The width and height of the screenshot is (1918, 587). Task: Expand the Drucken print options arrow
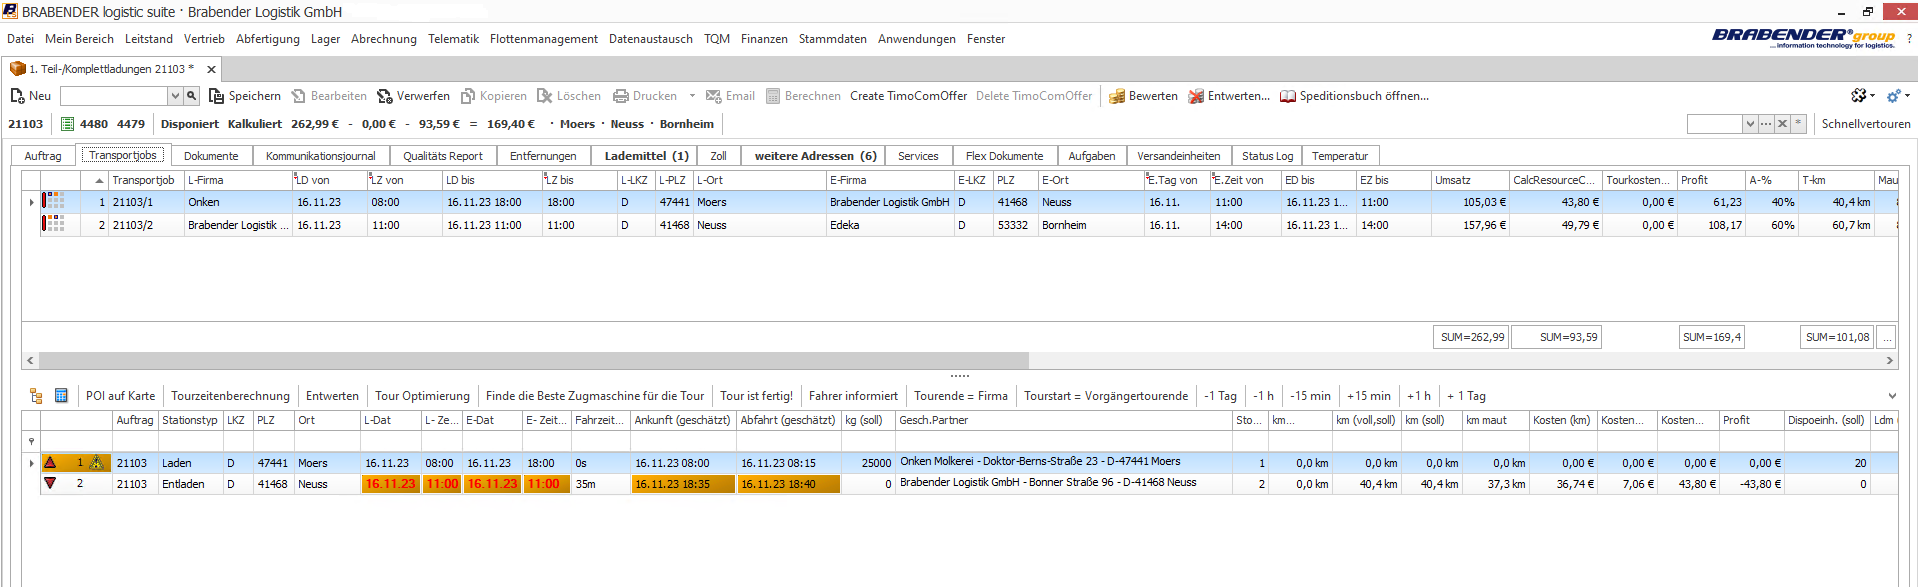click(x=692, y=96)
